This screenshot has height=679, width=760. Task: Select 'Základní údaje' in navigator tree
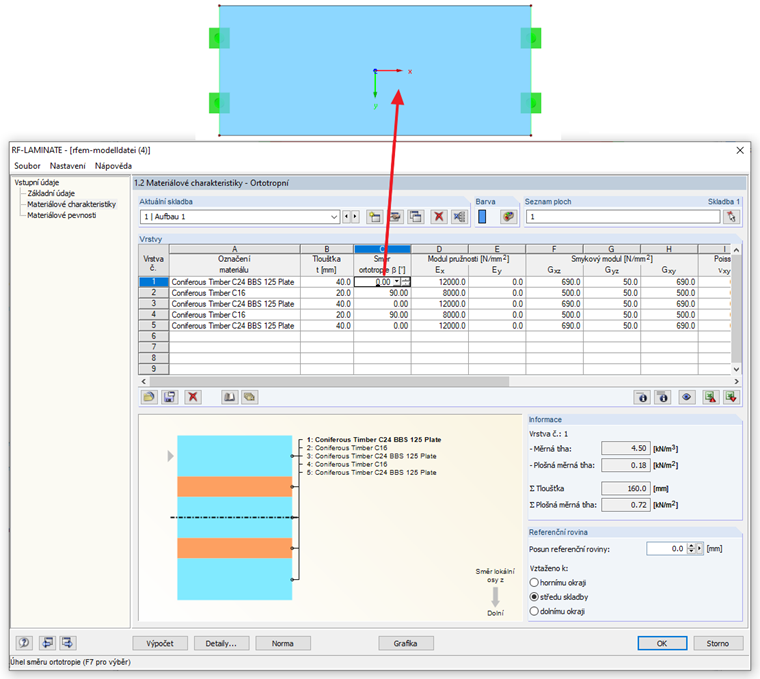coord(51,193)
